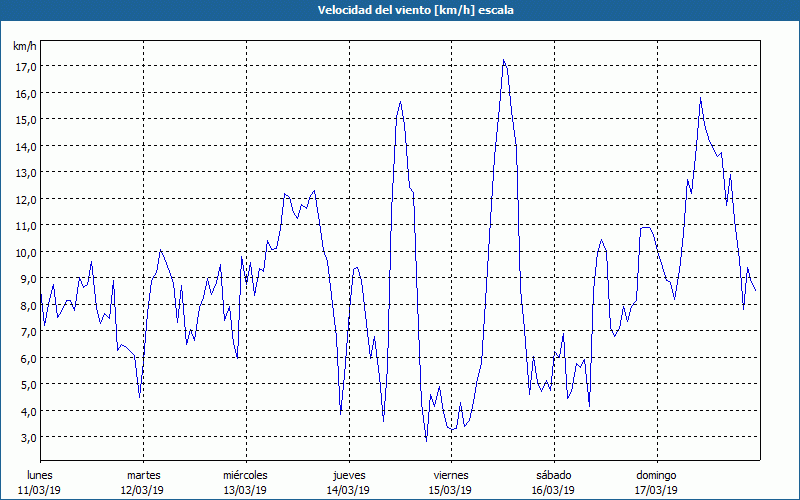This screenshot has height=500, width=800.
Task: Click the 9,0 y-axis value
Action: click(x=28, y=279)
